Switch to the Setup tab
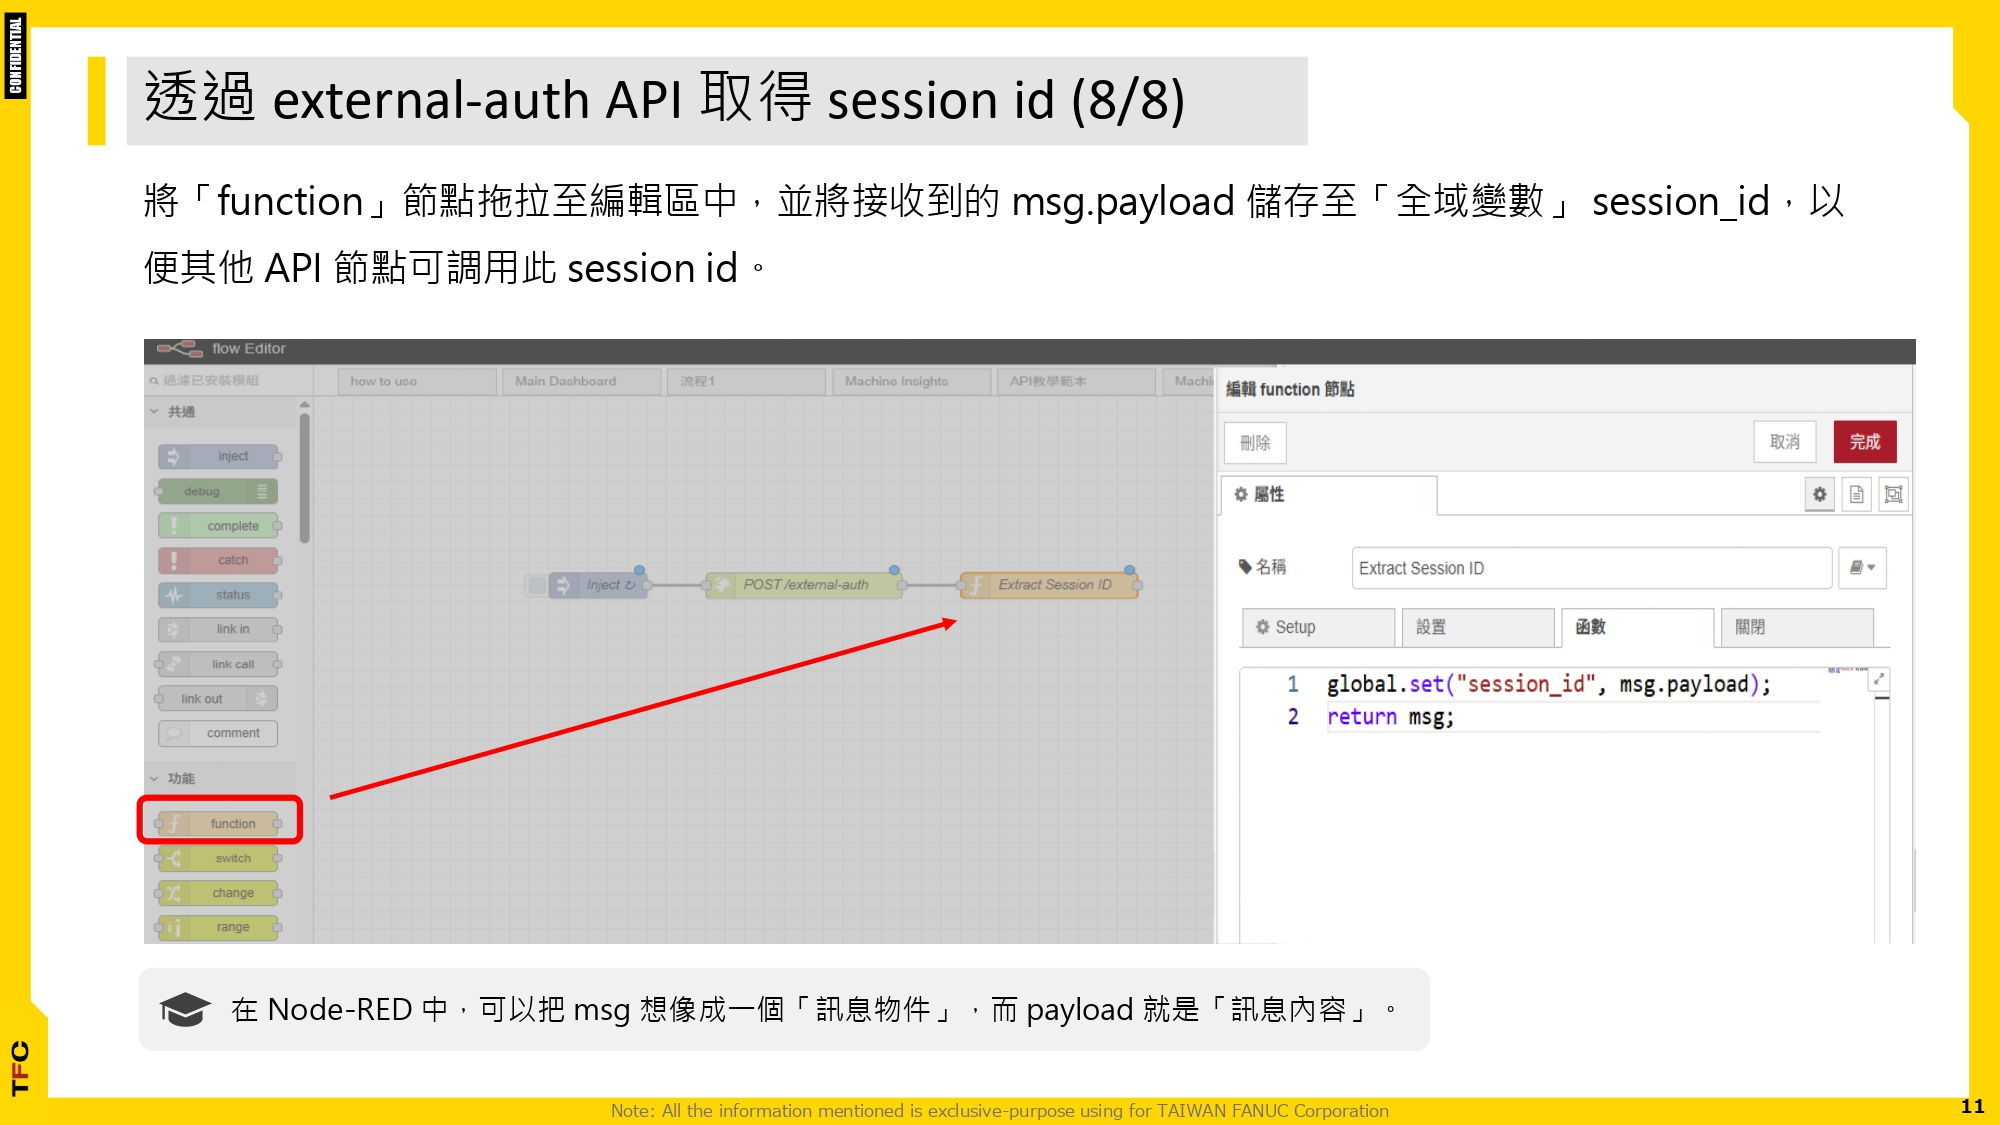 coord(1317,627)
